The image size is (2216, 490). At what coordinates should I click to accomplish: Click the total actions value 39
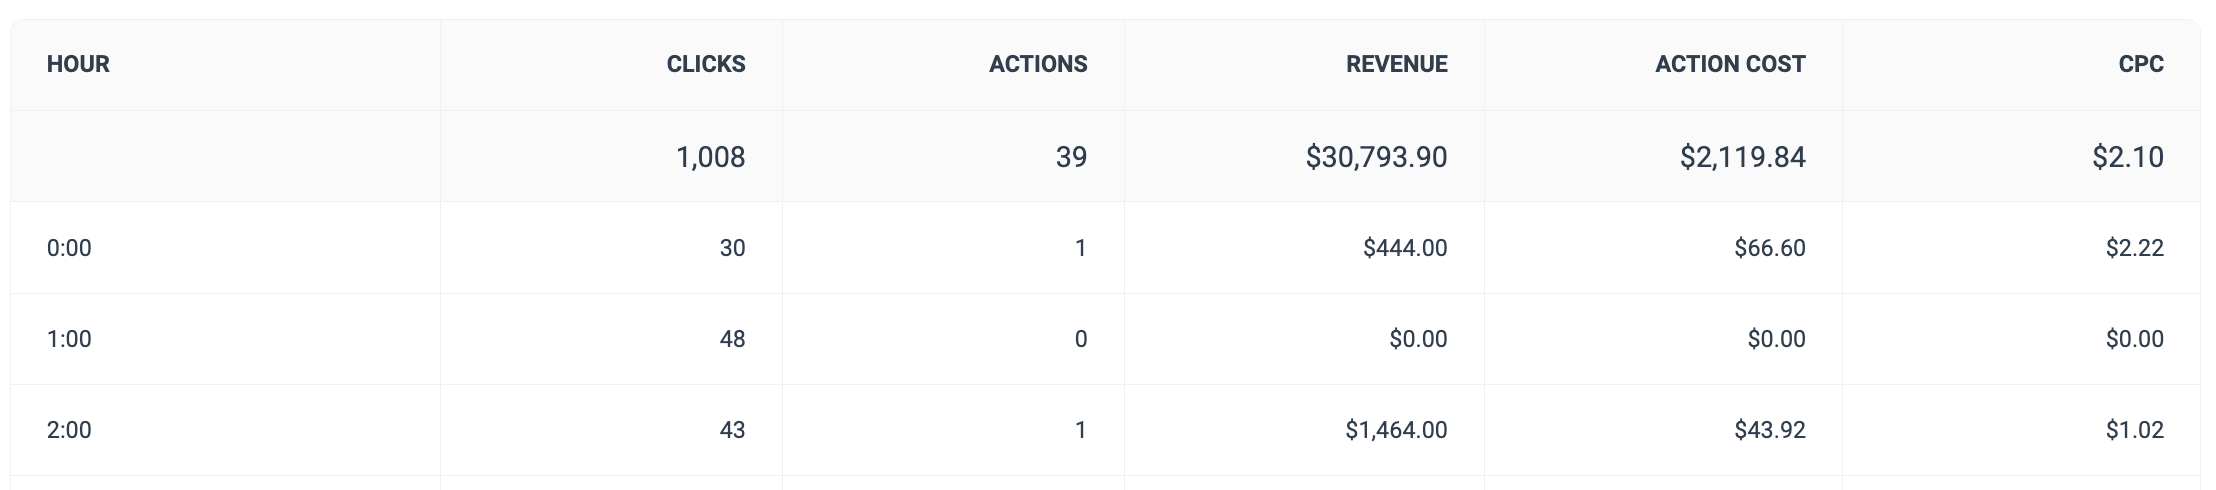pos(1071,157)
